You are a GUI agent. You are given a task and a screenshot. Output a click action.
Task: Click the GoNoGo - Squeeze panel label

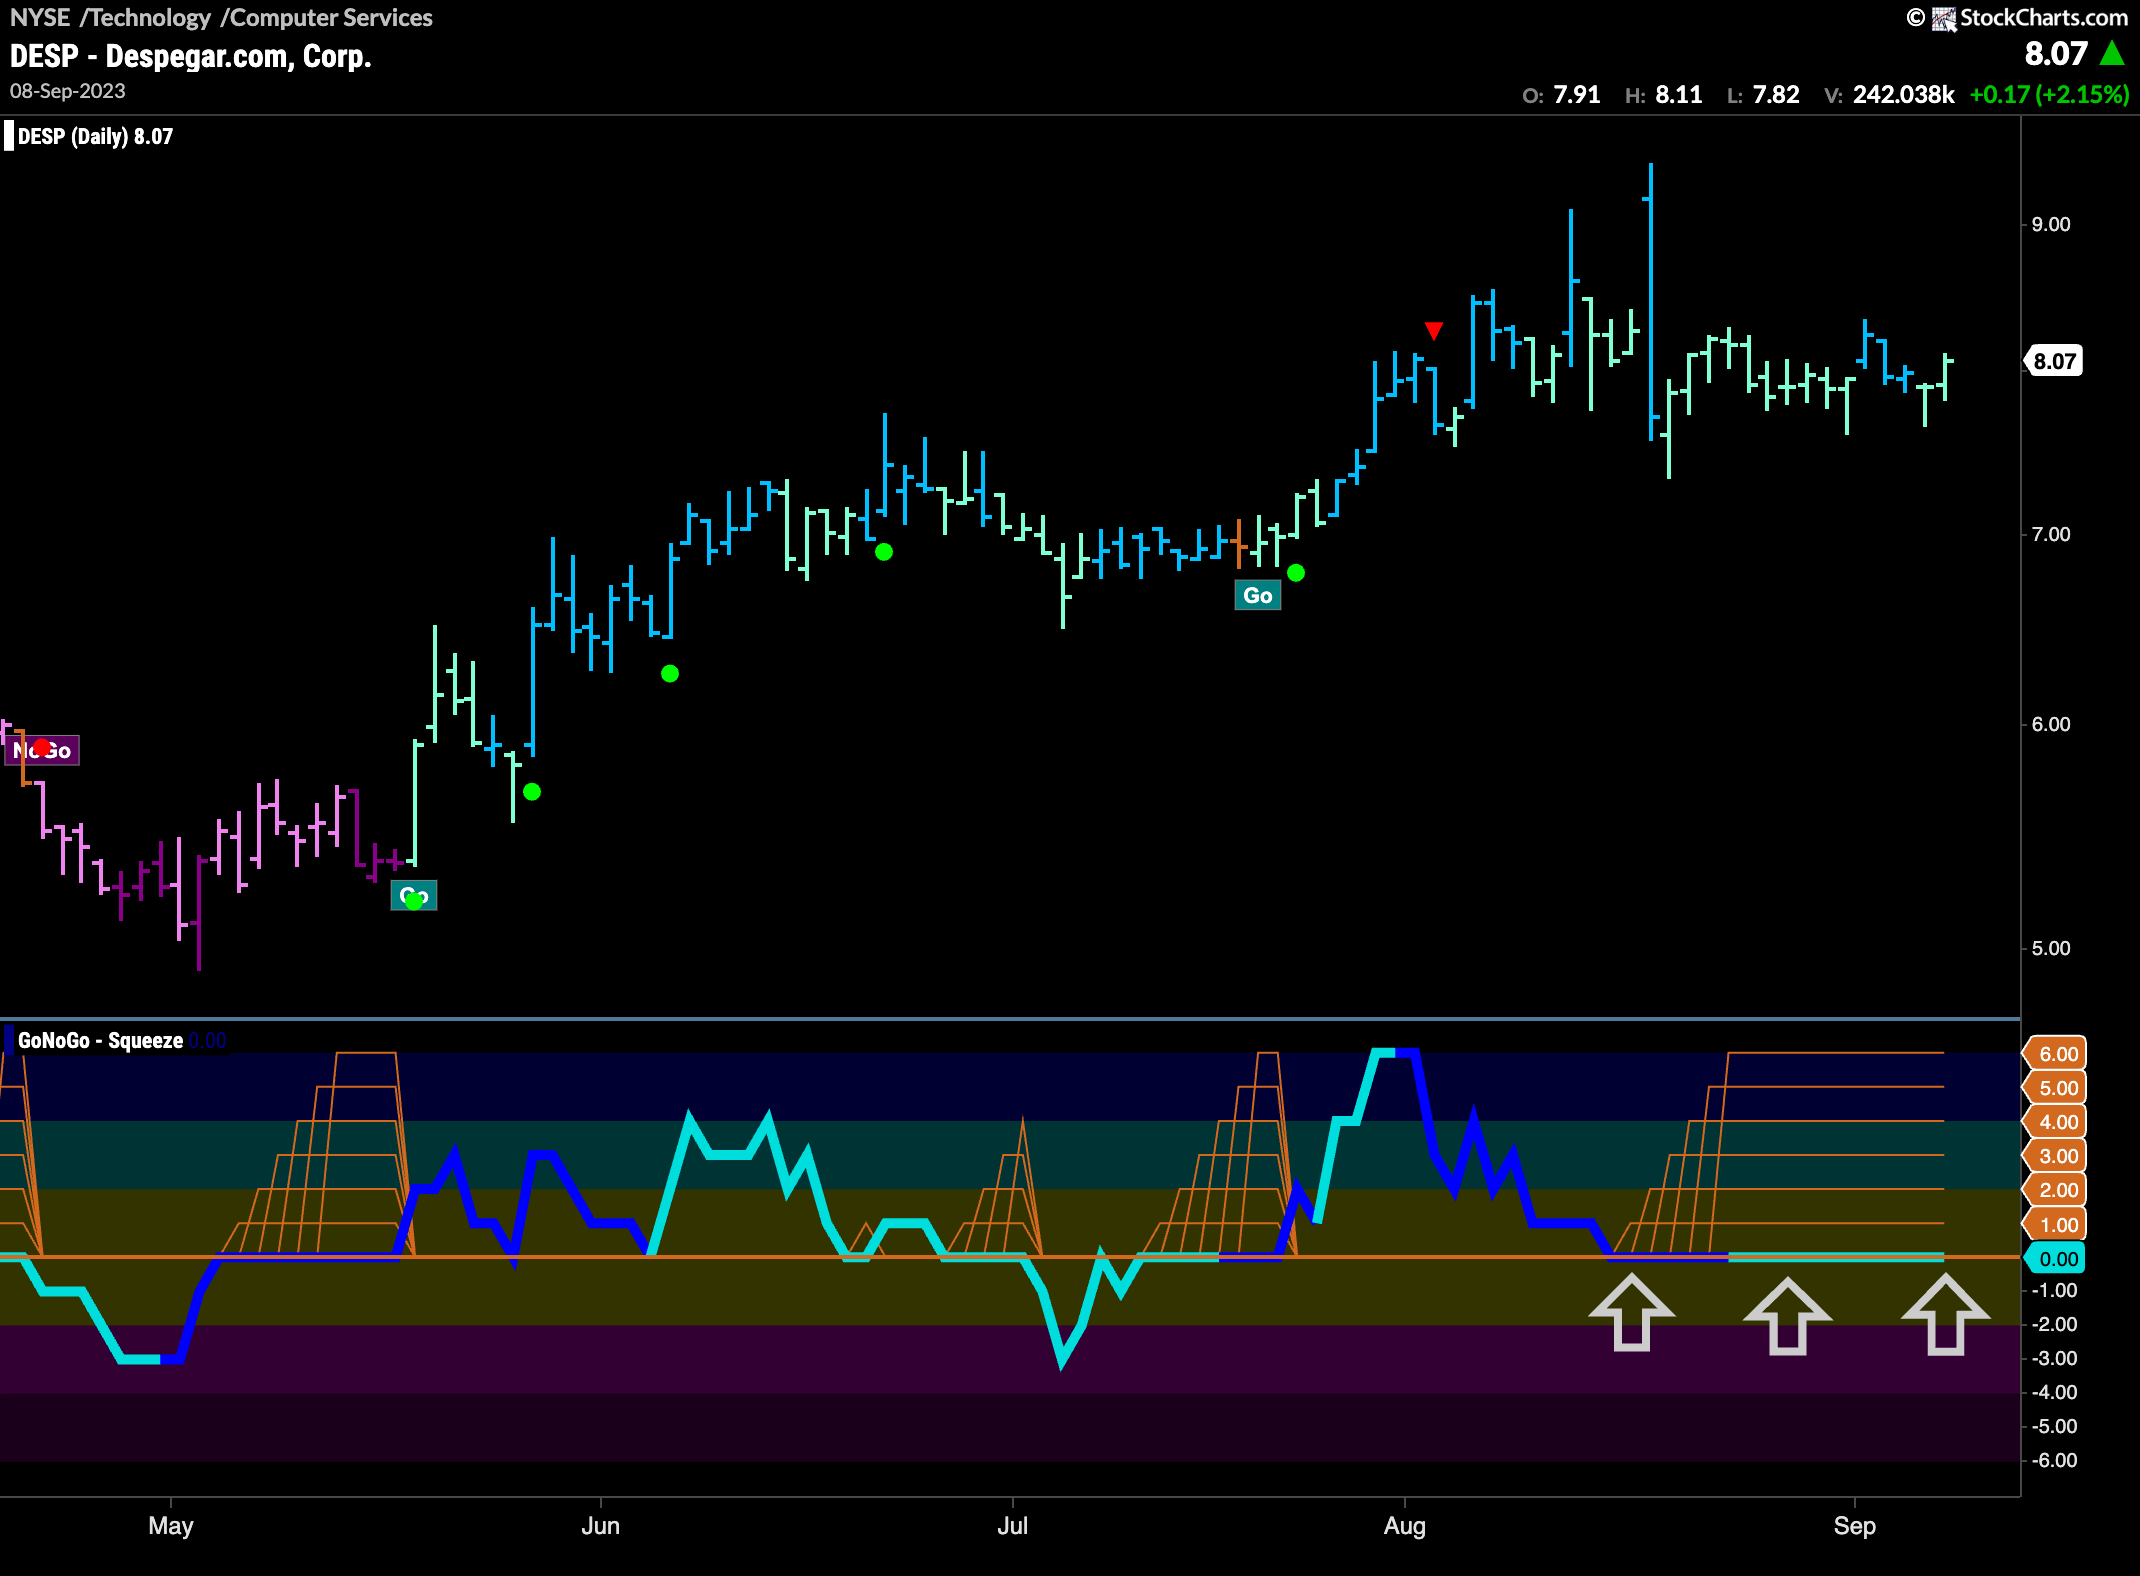(100, 1040)
